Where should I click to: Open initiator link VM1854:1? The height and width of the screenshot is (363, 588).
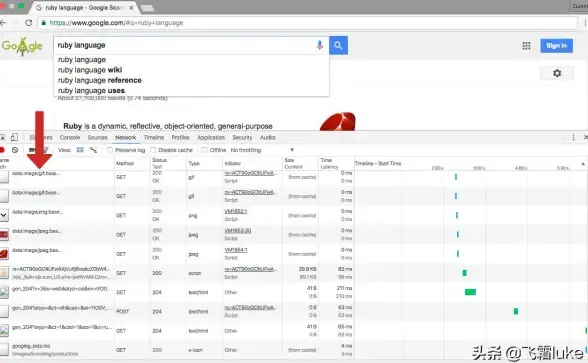(x=236, y=250)
